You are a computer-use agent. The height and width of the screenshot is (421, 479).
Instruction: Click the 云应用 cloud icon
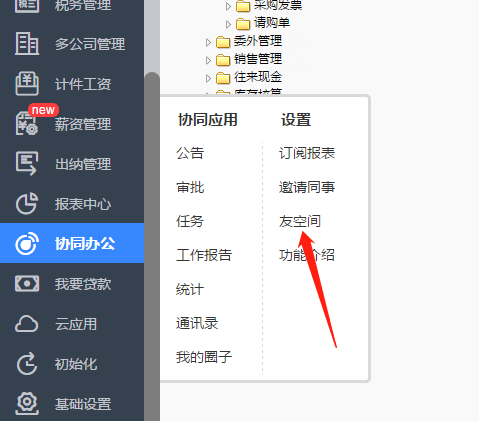[x=27, y=324]
